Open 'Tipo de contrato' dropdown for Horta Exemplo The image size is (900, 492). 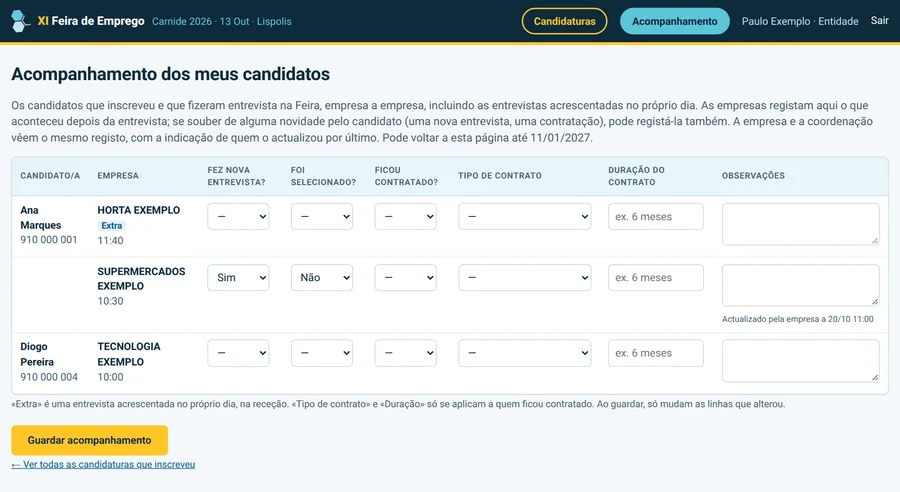525,216
